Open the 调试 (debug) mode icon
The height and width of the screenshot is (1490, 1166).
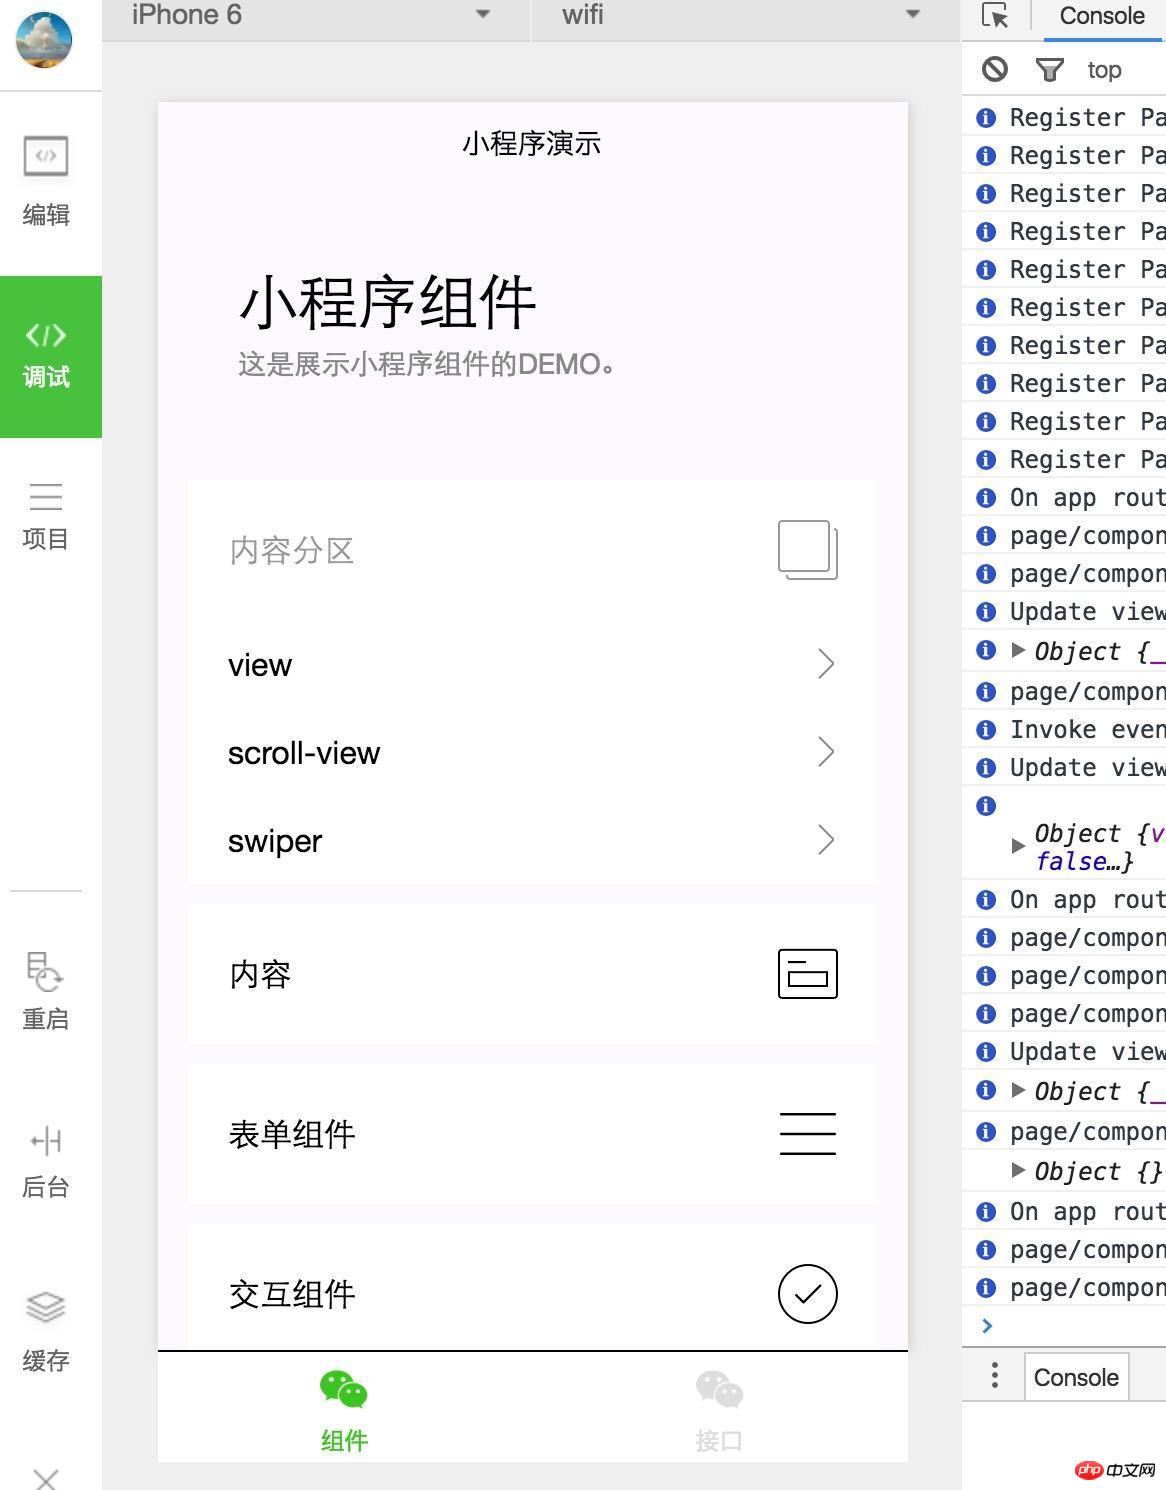tap(47, 337)
